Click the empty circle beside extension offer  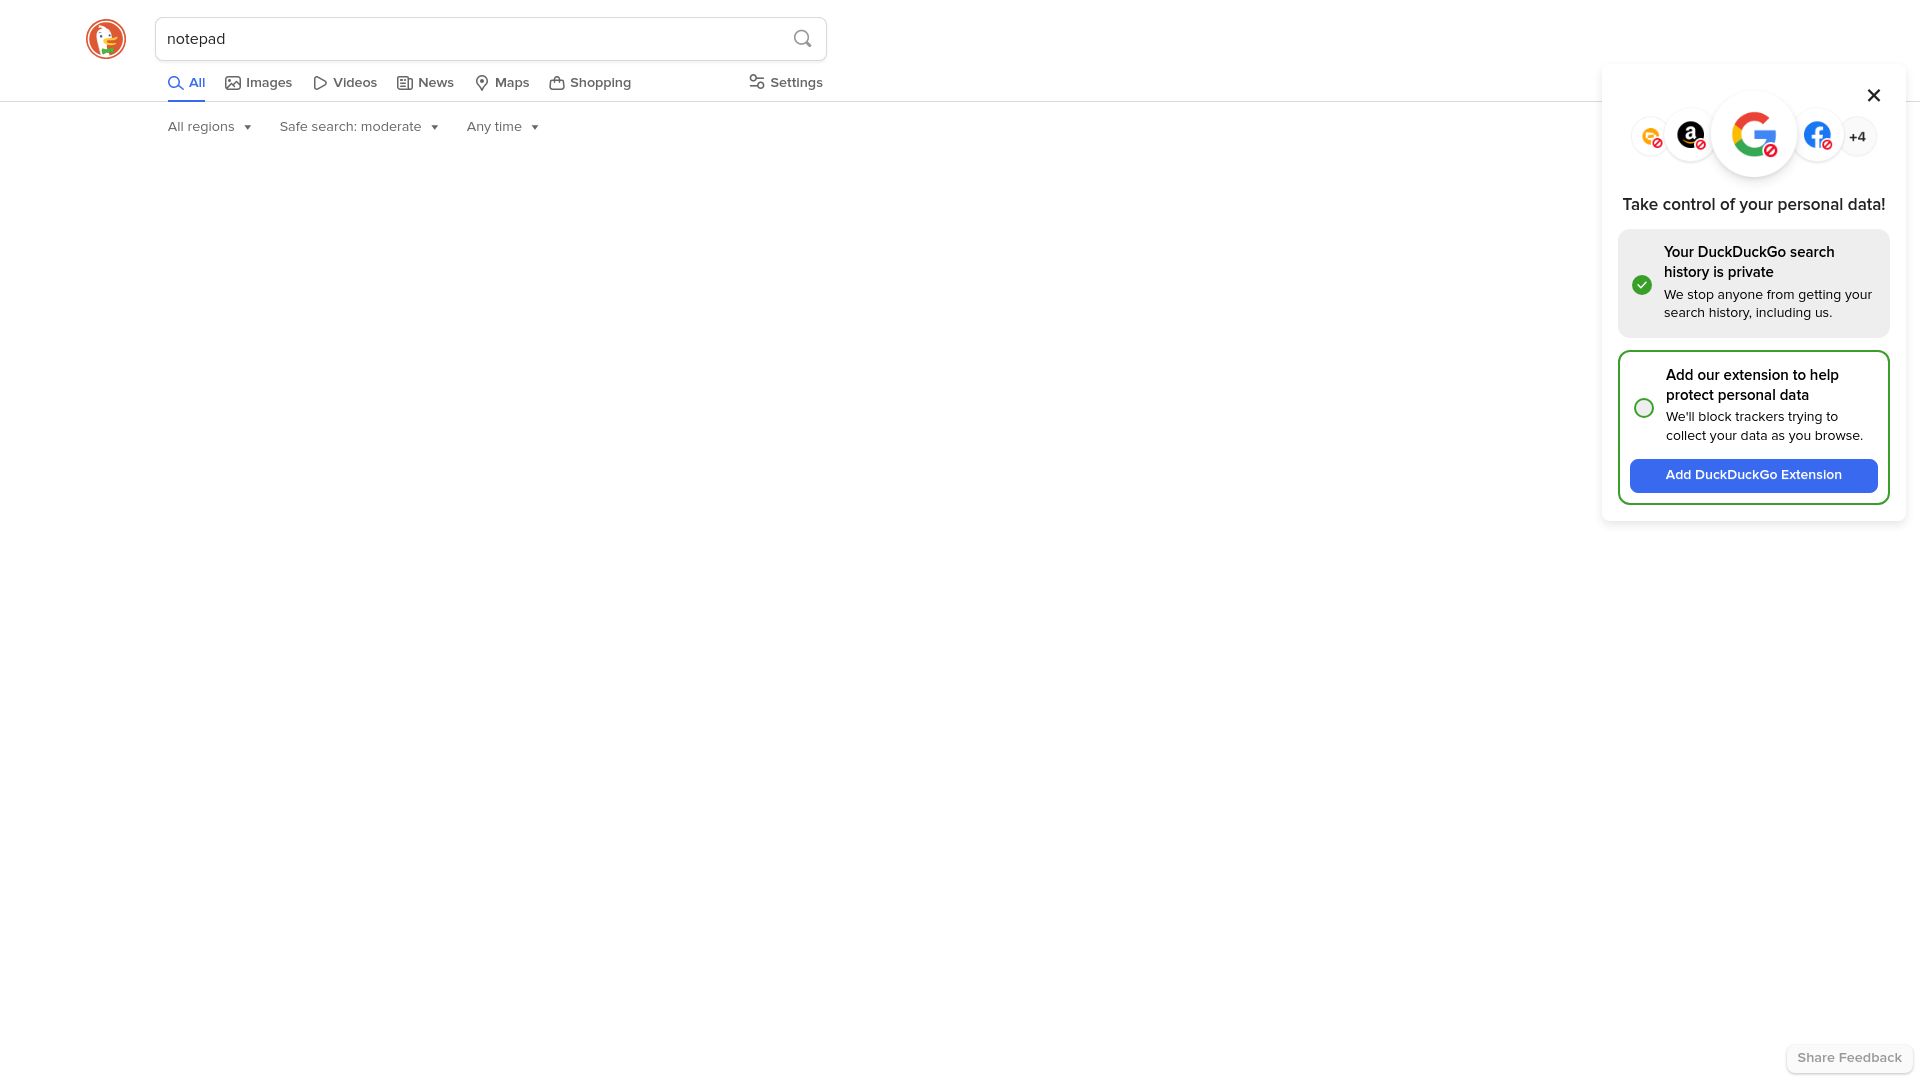pyautogui.click(x=1644, y=408)
